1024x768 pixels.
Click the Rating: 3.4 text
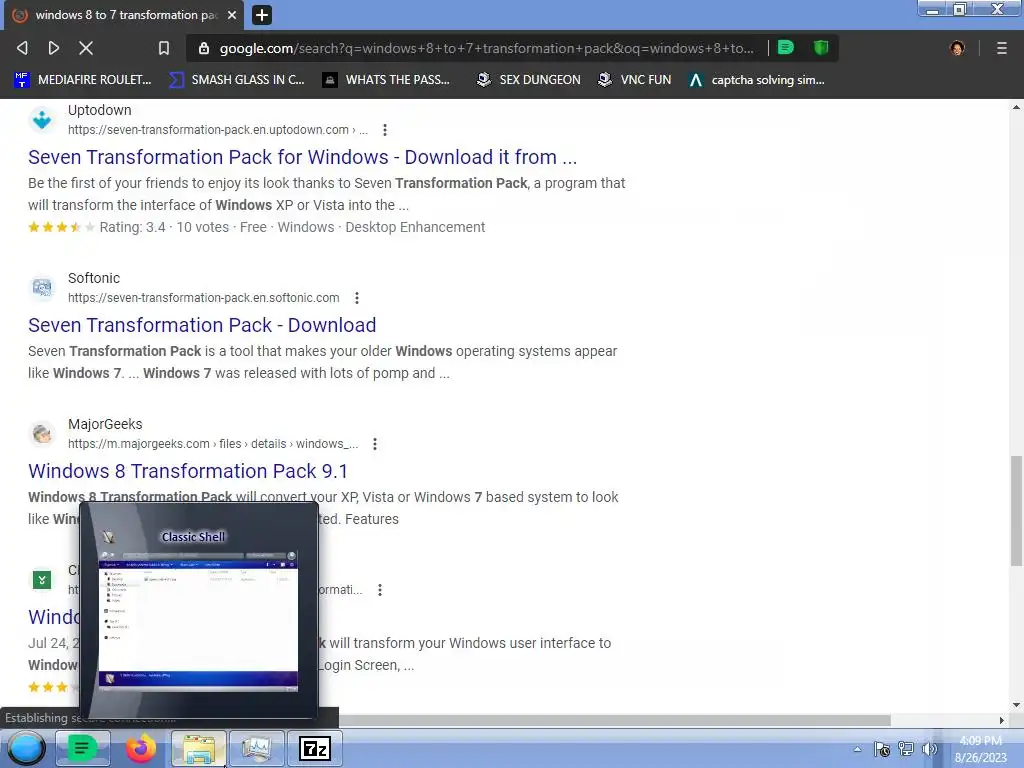[x=133, y=227]
